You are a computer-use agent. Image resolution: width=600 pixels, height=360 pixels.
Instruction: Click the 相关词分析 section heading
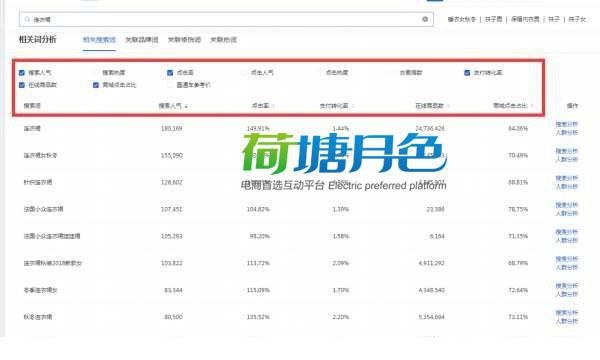[38, 39]
